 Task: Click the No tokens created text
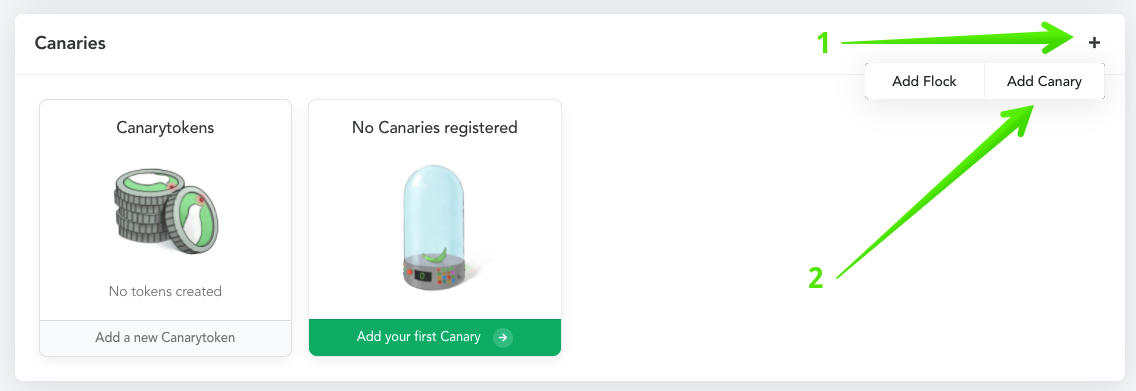click(165, 292)
